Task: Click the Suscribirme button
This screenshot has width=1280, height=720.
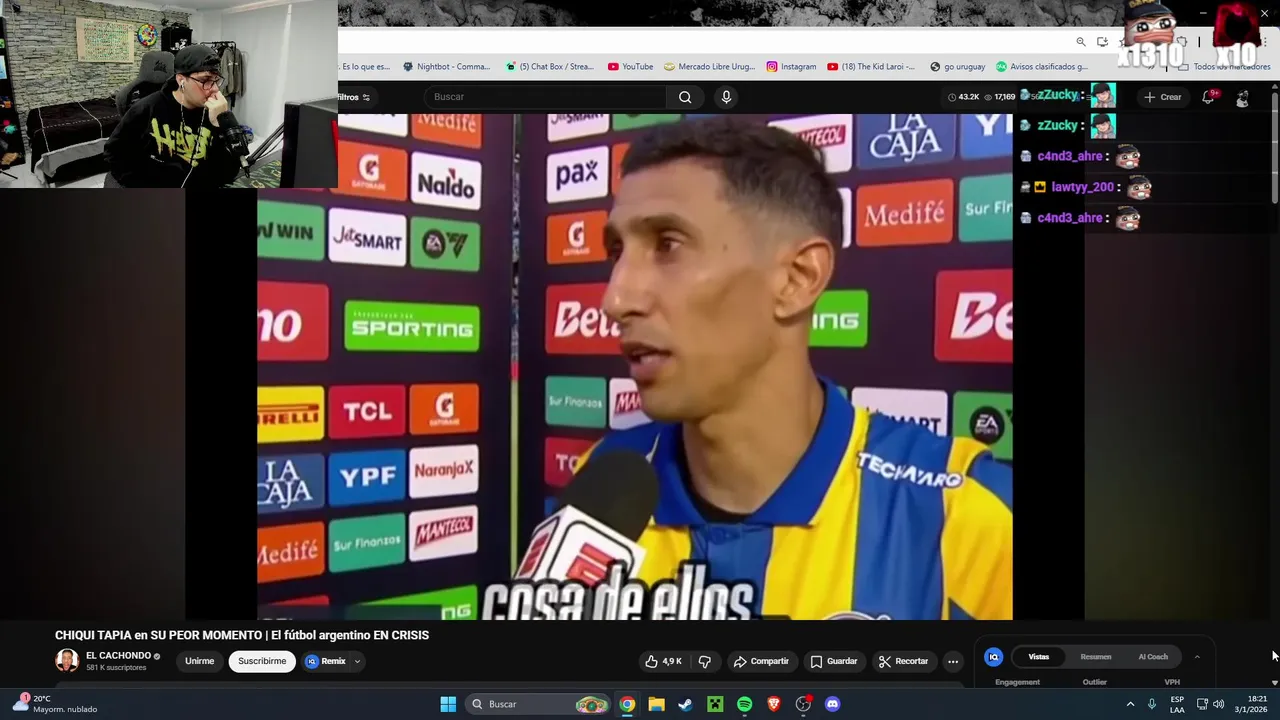Action: coord(262,661)
